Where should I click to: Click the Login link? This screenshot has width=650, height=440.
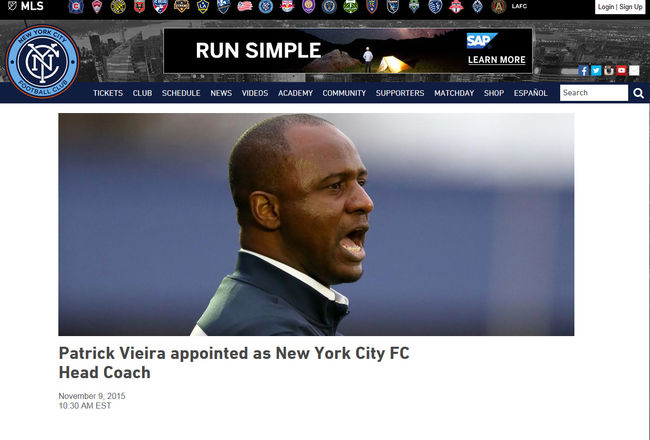tap(606, 7)
